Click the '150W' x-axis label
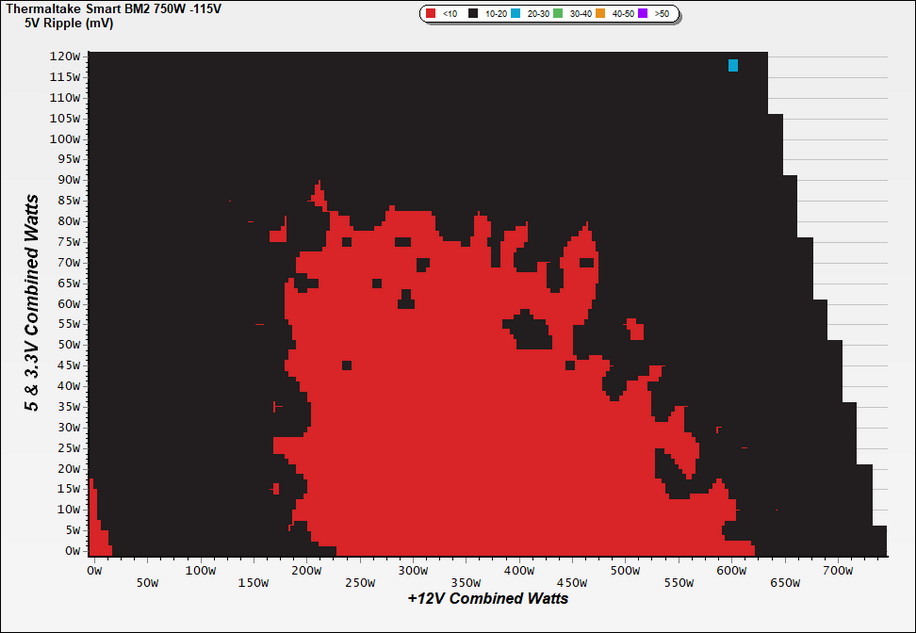Image resolution: width=916 pixels, height=633 pixels. point(254,583)
